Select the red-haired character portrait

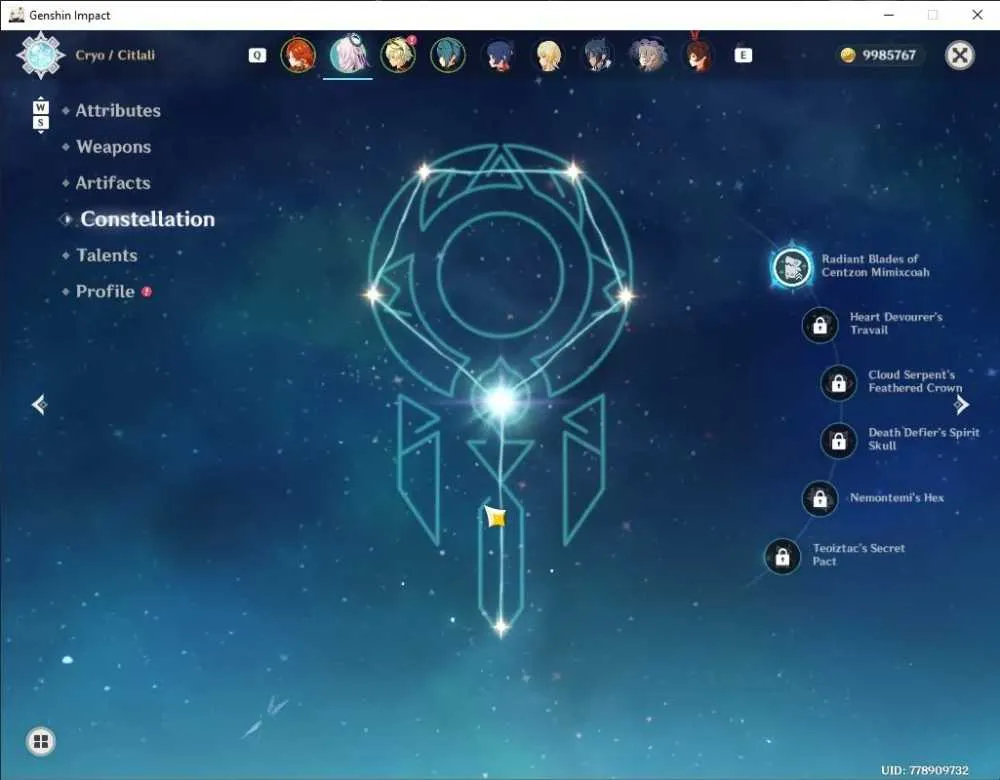[x=298, y=55]
